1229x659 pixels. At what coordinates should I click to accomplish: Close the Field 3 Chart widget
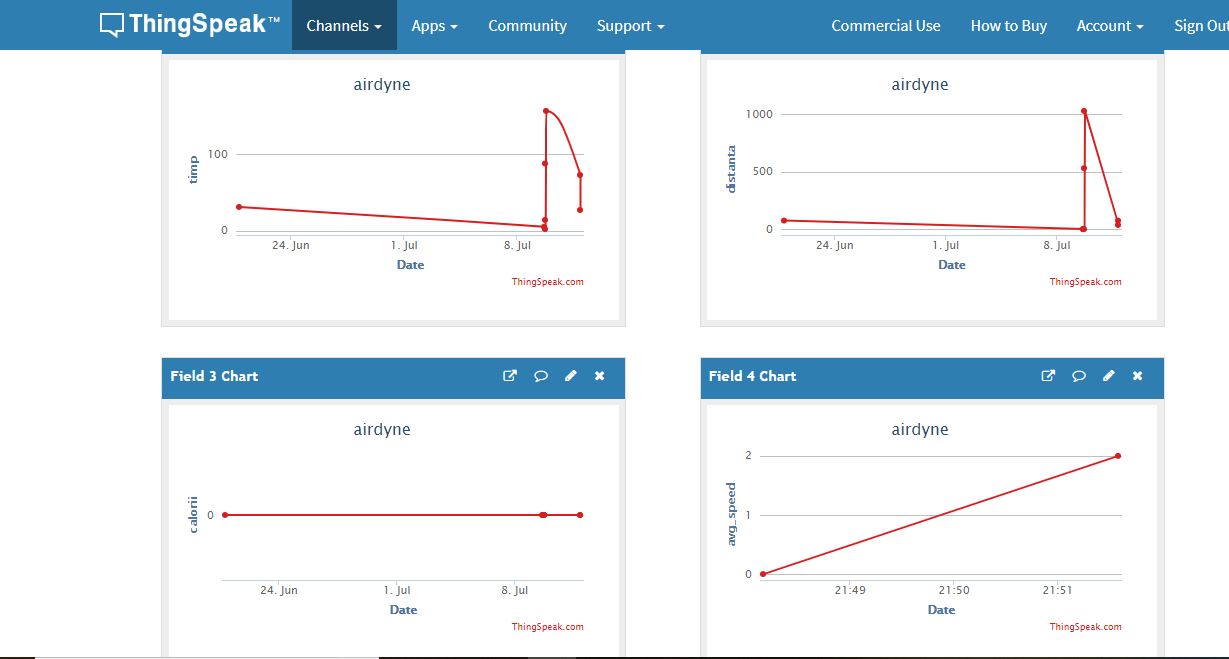click(x=600, y=376)
